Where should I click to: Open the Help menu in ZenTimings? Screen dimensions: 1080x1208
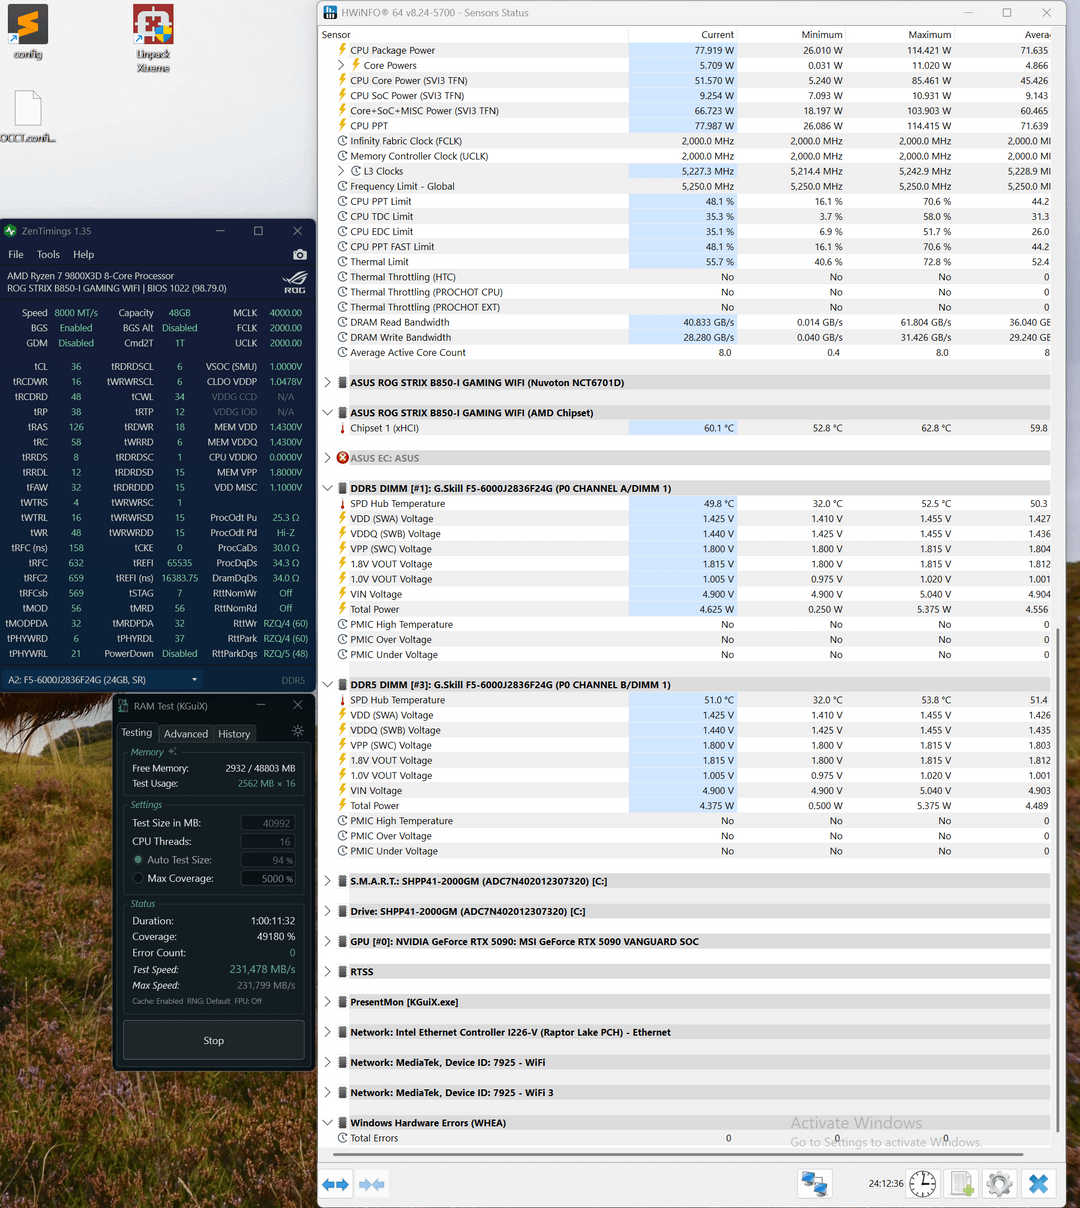[x=84, y=254]
